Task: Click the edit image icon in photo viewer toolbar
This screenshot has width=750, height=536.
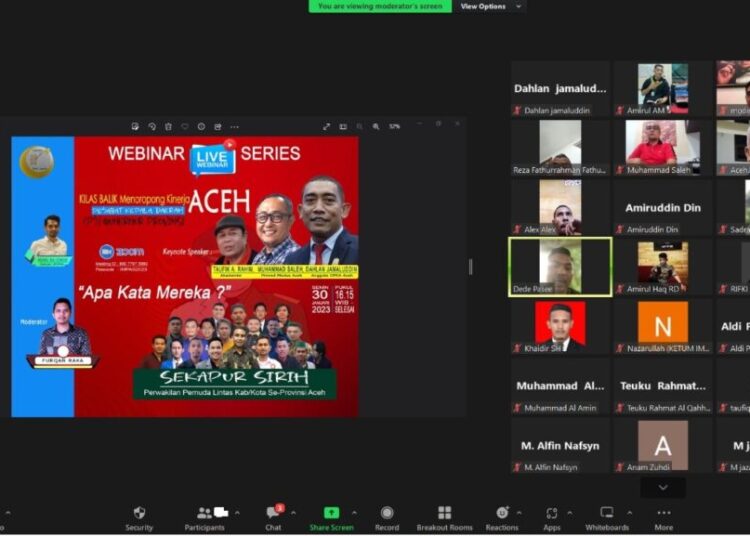Action: 135,126
